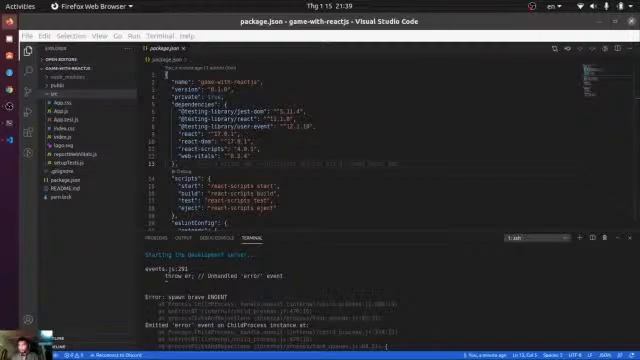The height and width of the screenshot is (360, 640).
Task: Open yarn.lock file in explorer
Action: 61,197
